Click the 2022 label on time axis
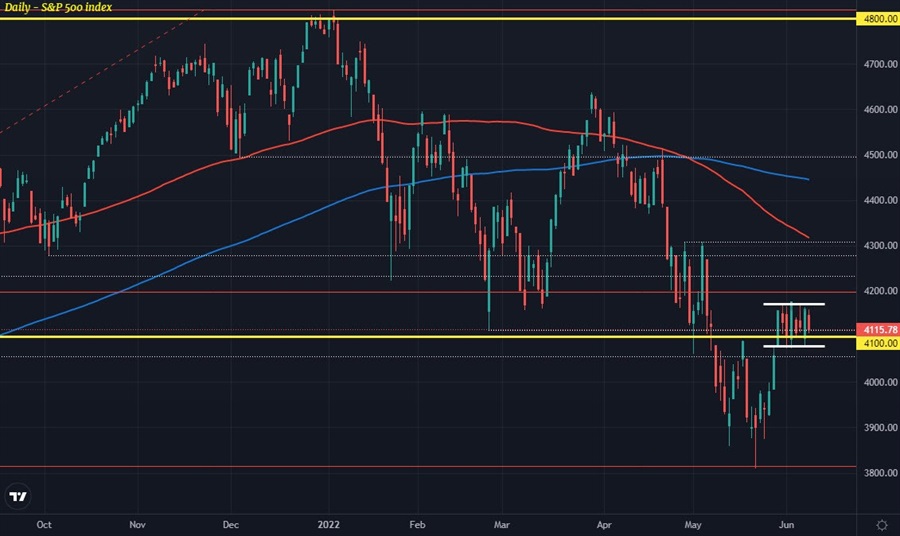This screenshot has width=900, height=536. [329, 525]
